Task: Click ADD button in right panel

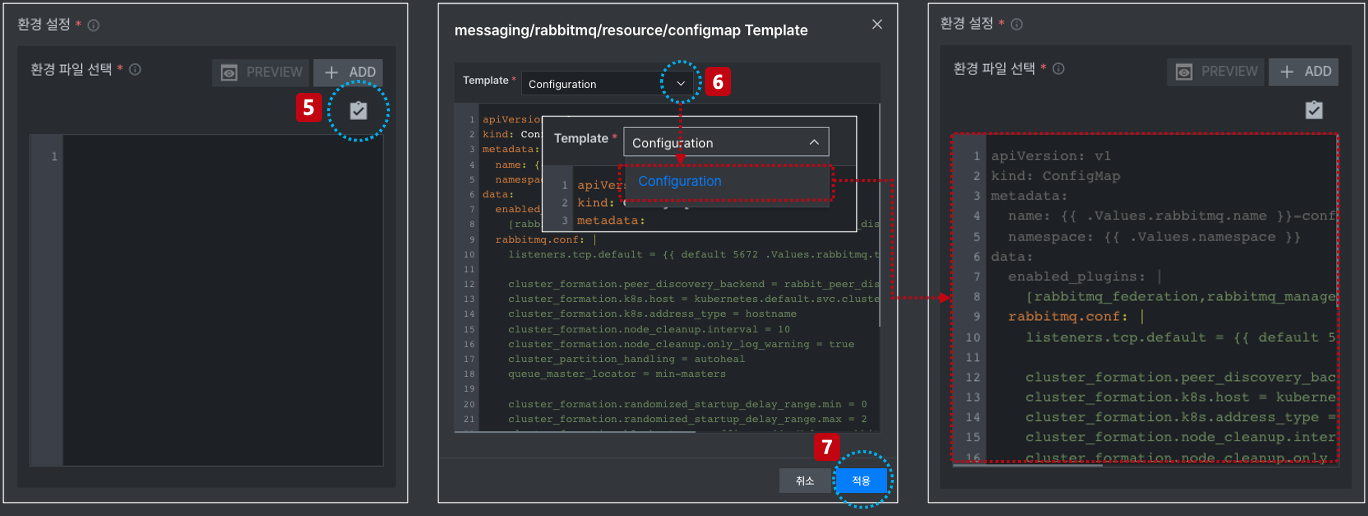Action: (1304, 72)
